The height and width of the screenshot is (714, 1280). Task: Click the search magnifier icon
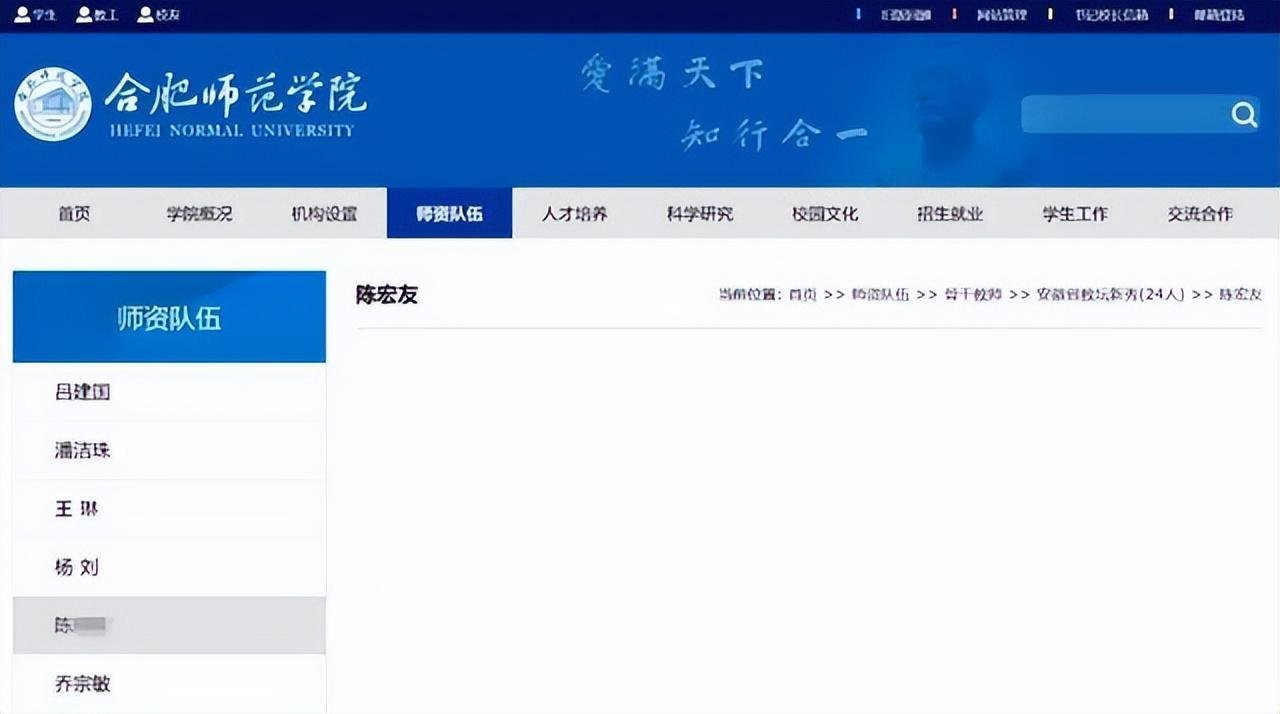(x=1244, y=114)
